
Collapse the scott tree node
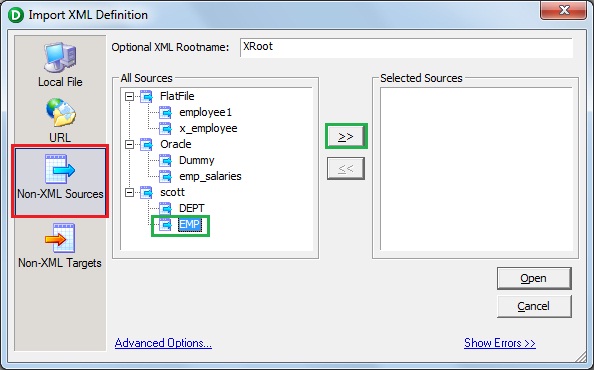click(x=130, y=192)
